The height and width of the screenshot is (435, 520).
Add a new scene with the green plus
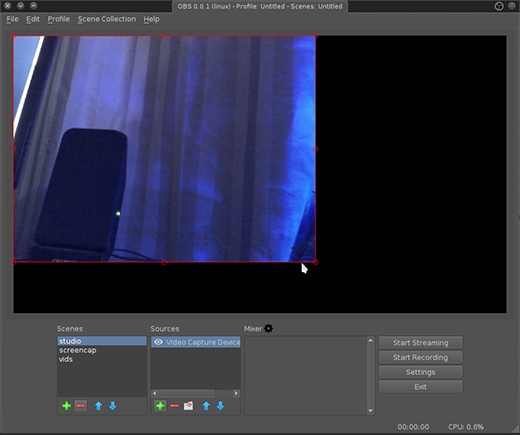coord(66,406)
